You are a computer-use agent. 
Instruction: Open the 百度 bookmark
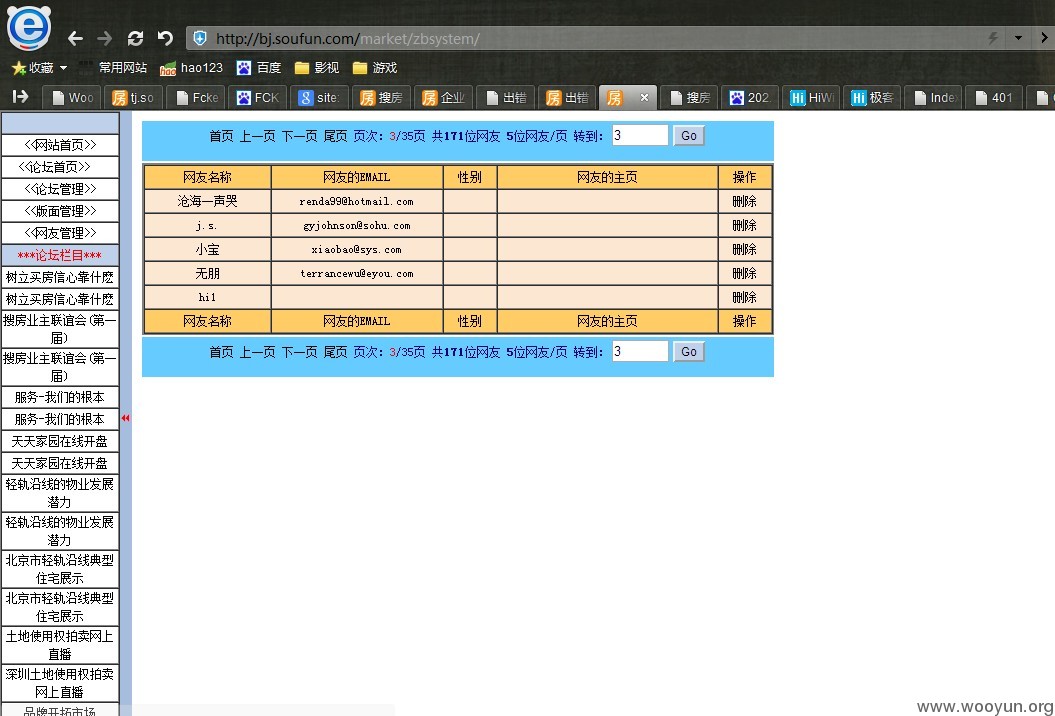point(258,68)
